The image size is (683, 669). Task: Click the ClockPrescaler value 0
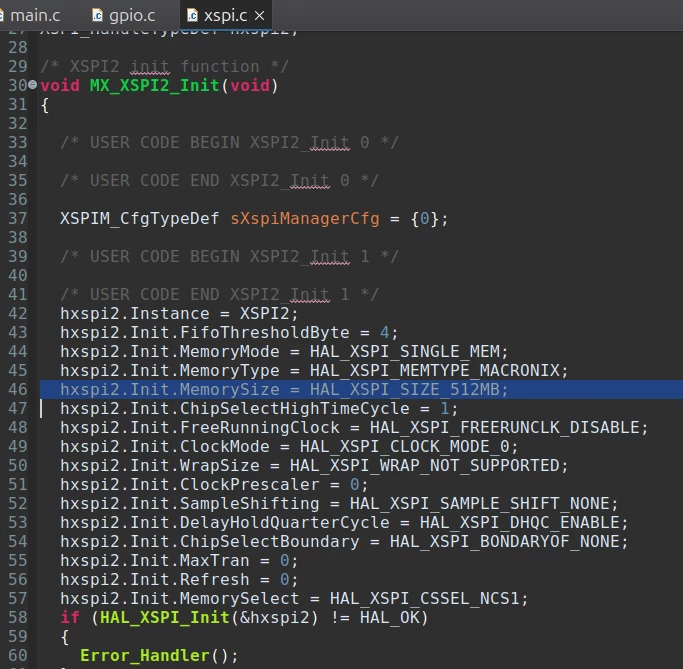[x=355, y=485]
